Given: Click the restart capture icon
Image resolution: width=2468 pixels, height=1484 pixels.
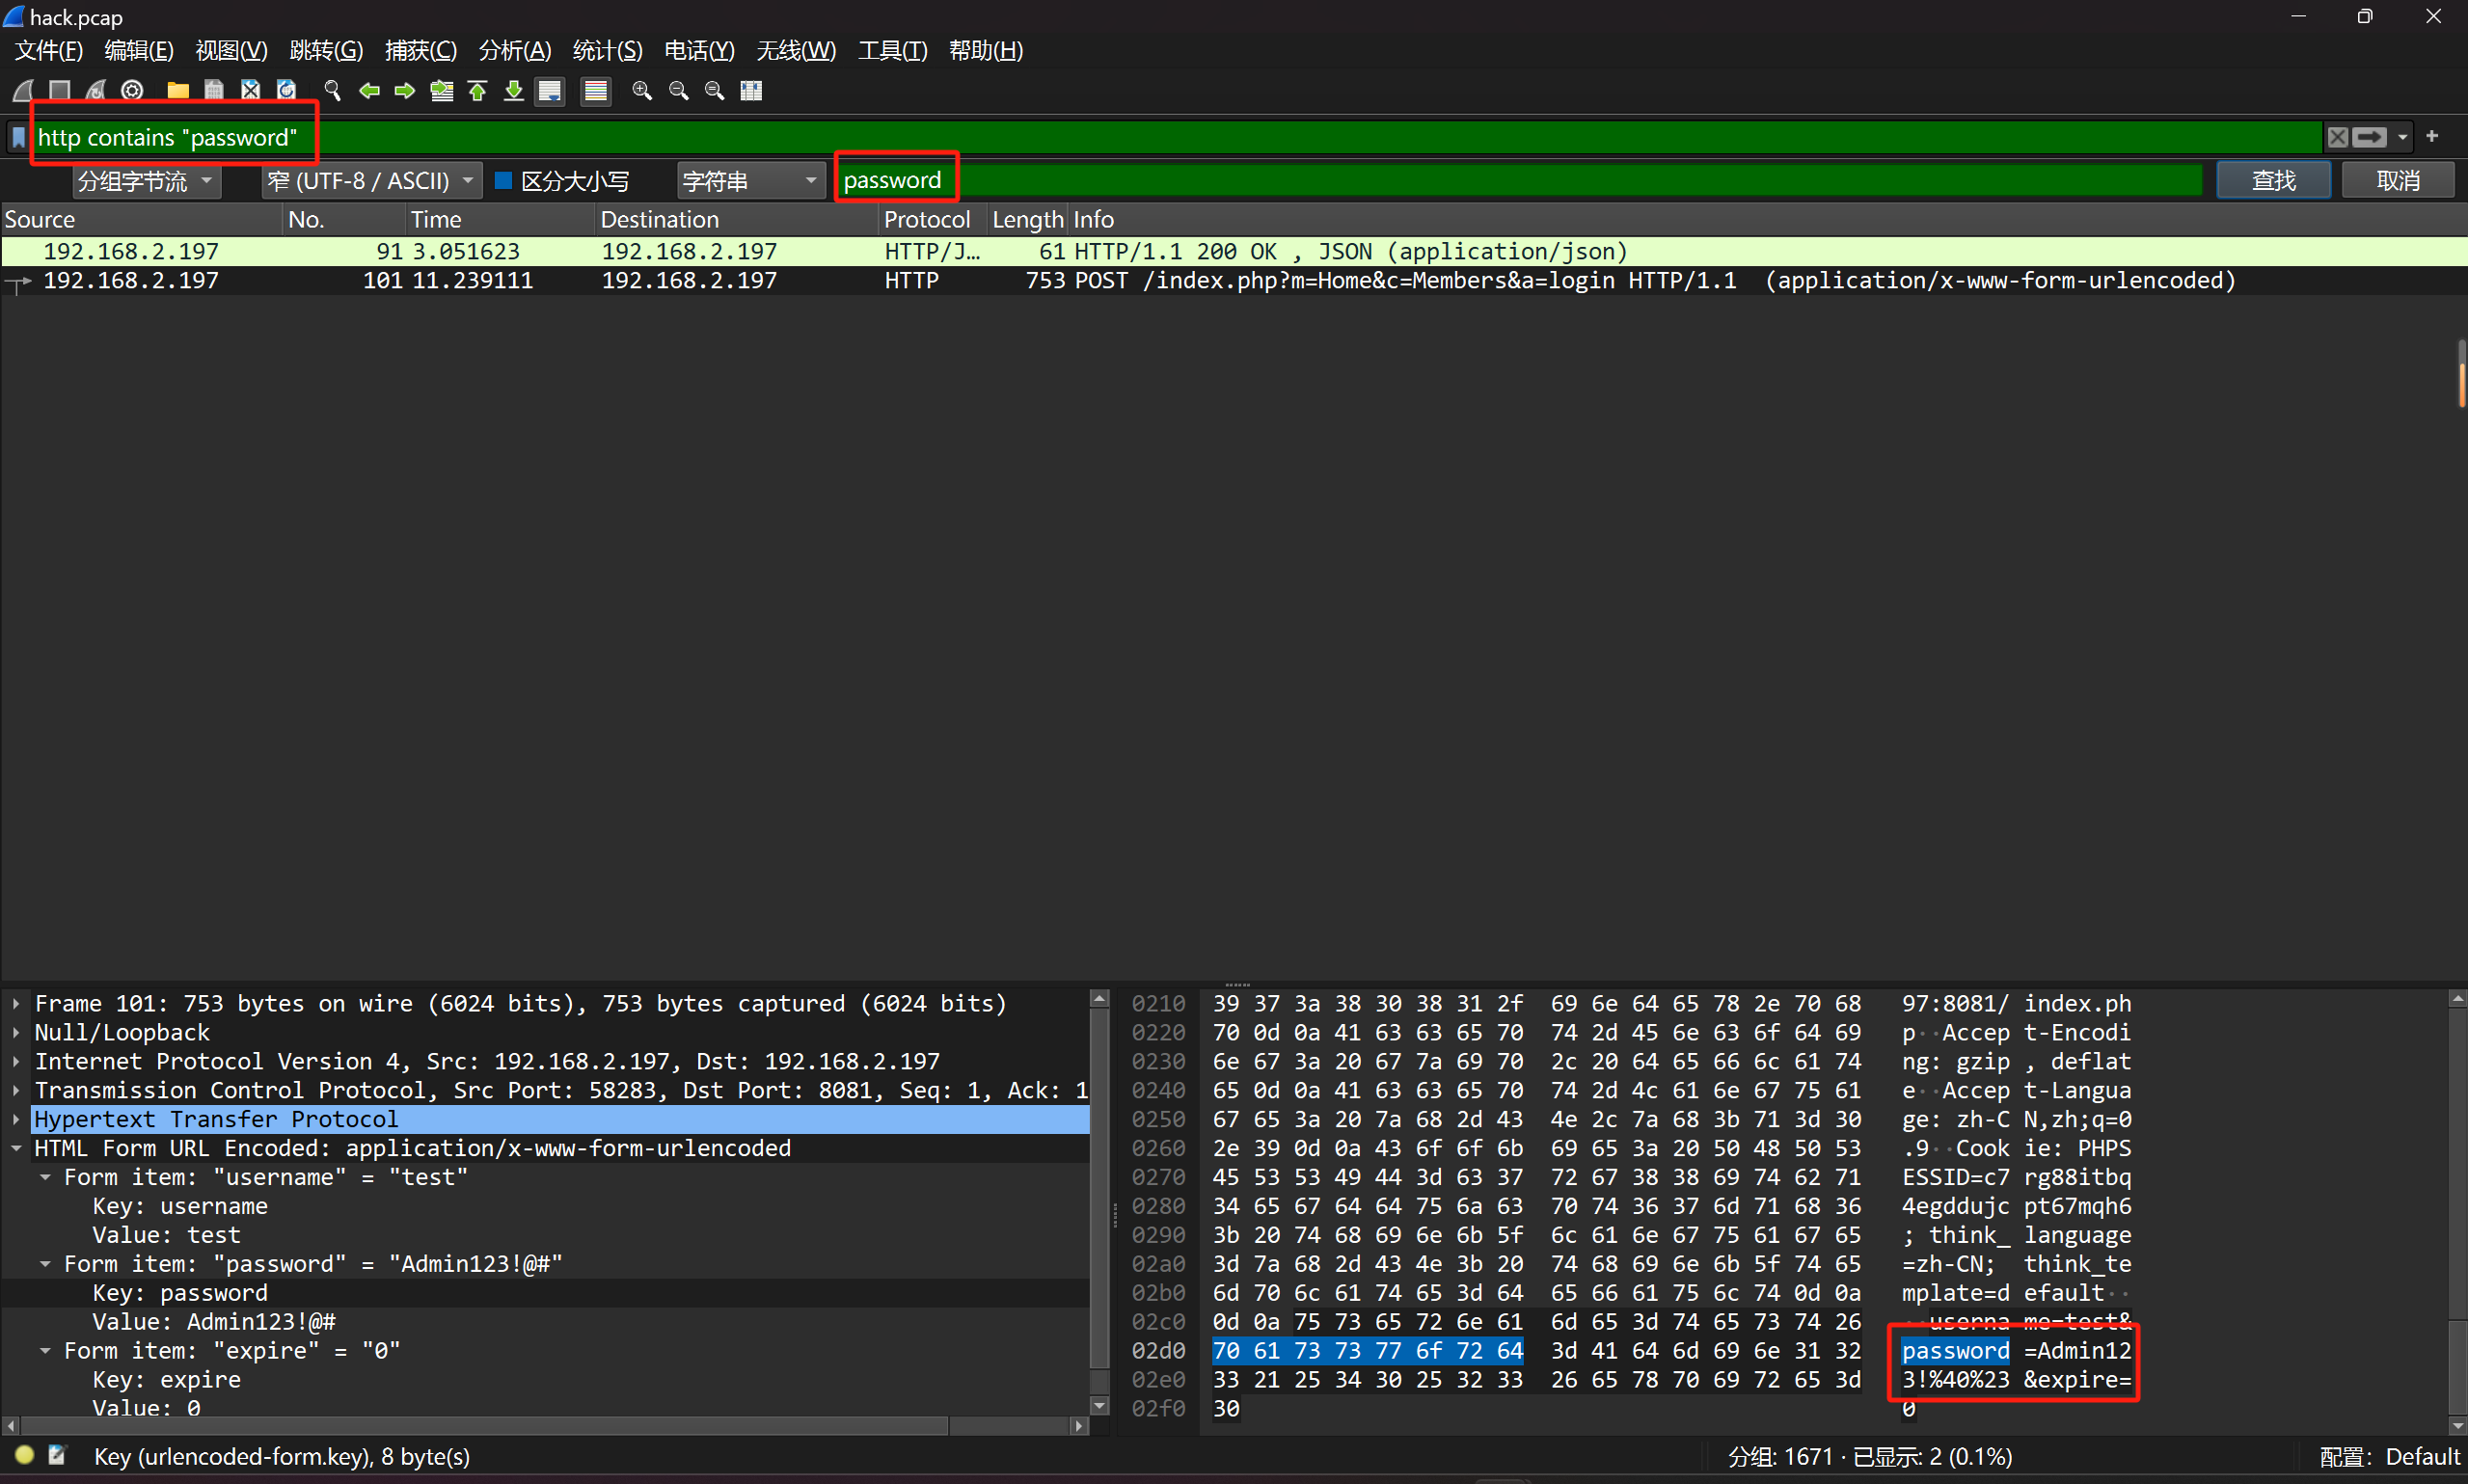Looking at the screenshot, I should click(x=96, y=91).
